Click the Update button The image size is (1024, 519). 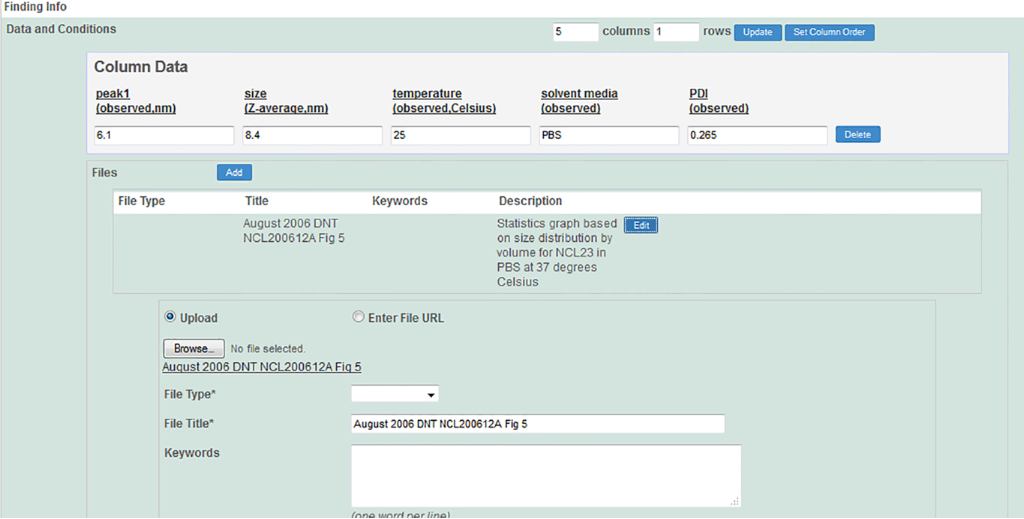click(757, 32)
